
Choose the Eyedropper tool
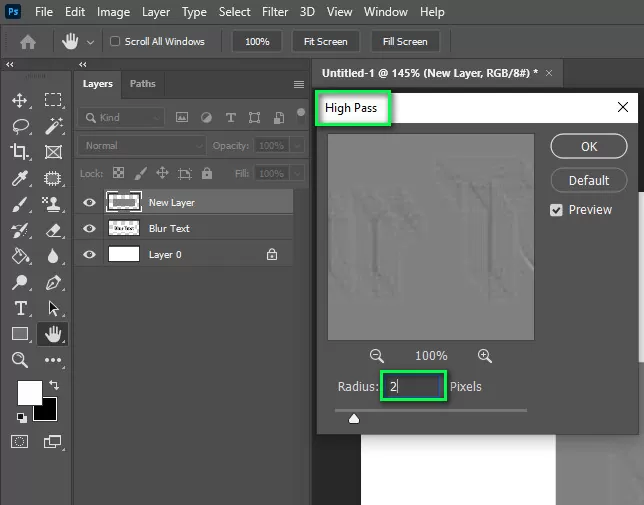[20, 178]
